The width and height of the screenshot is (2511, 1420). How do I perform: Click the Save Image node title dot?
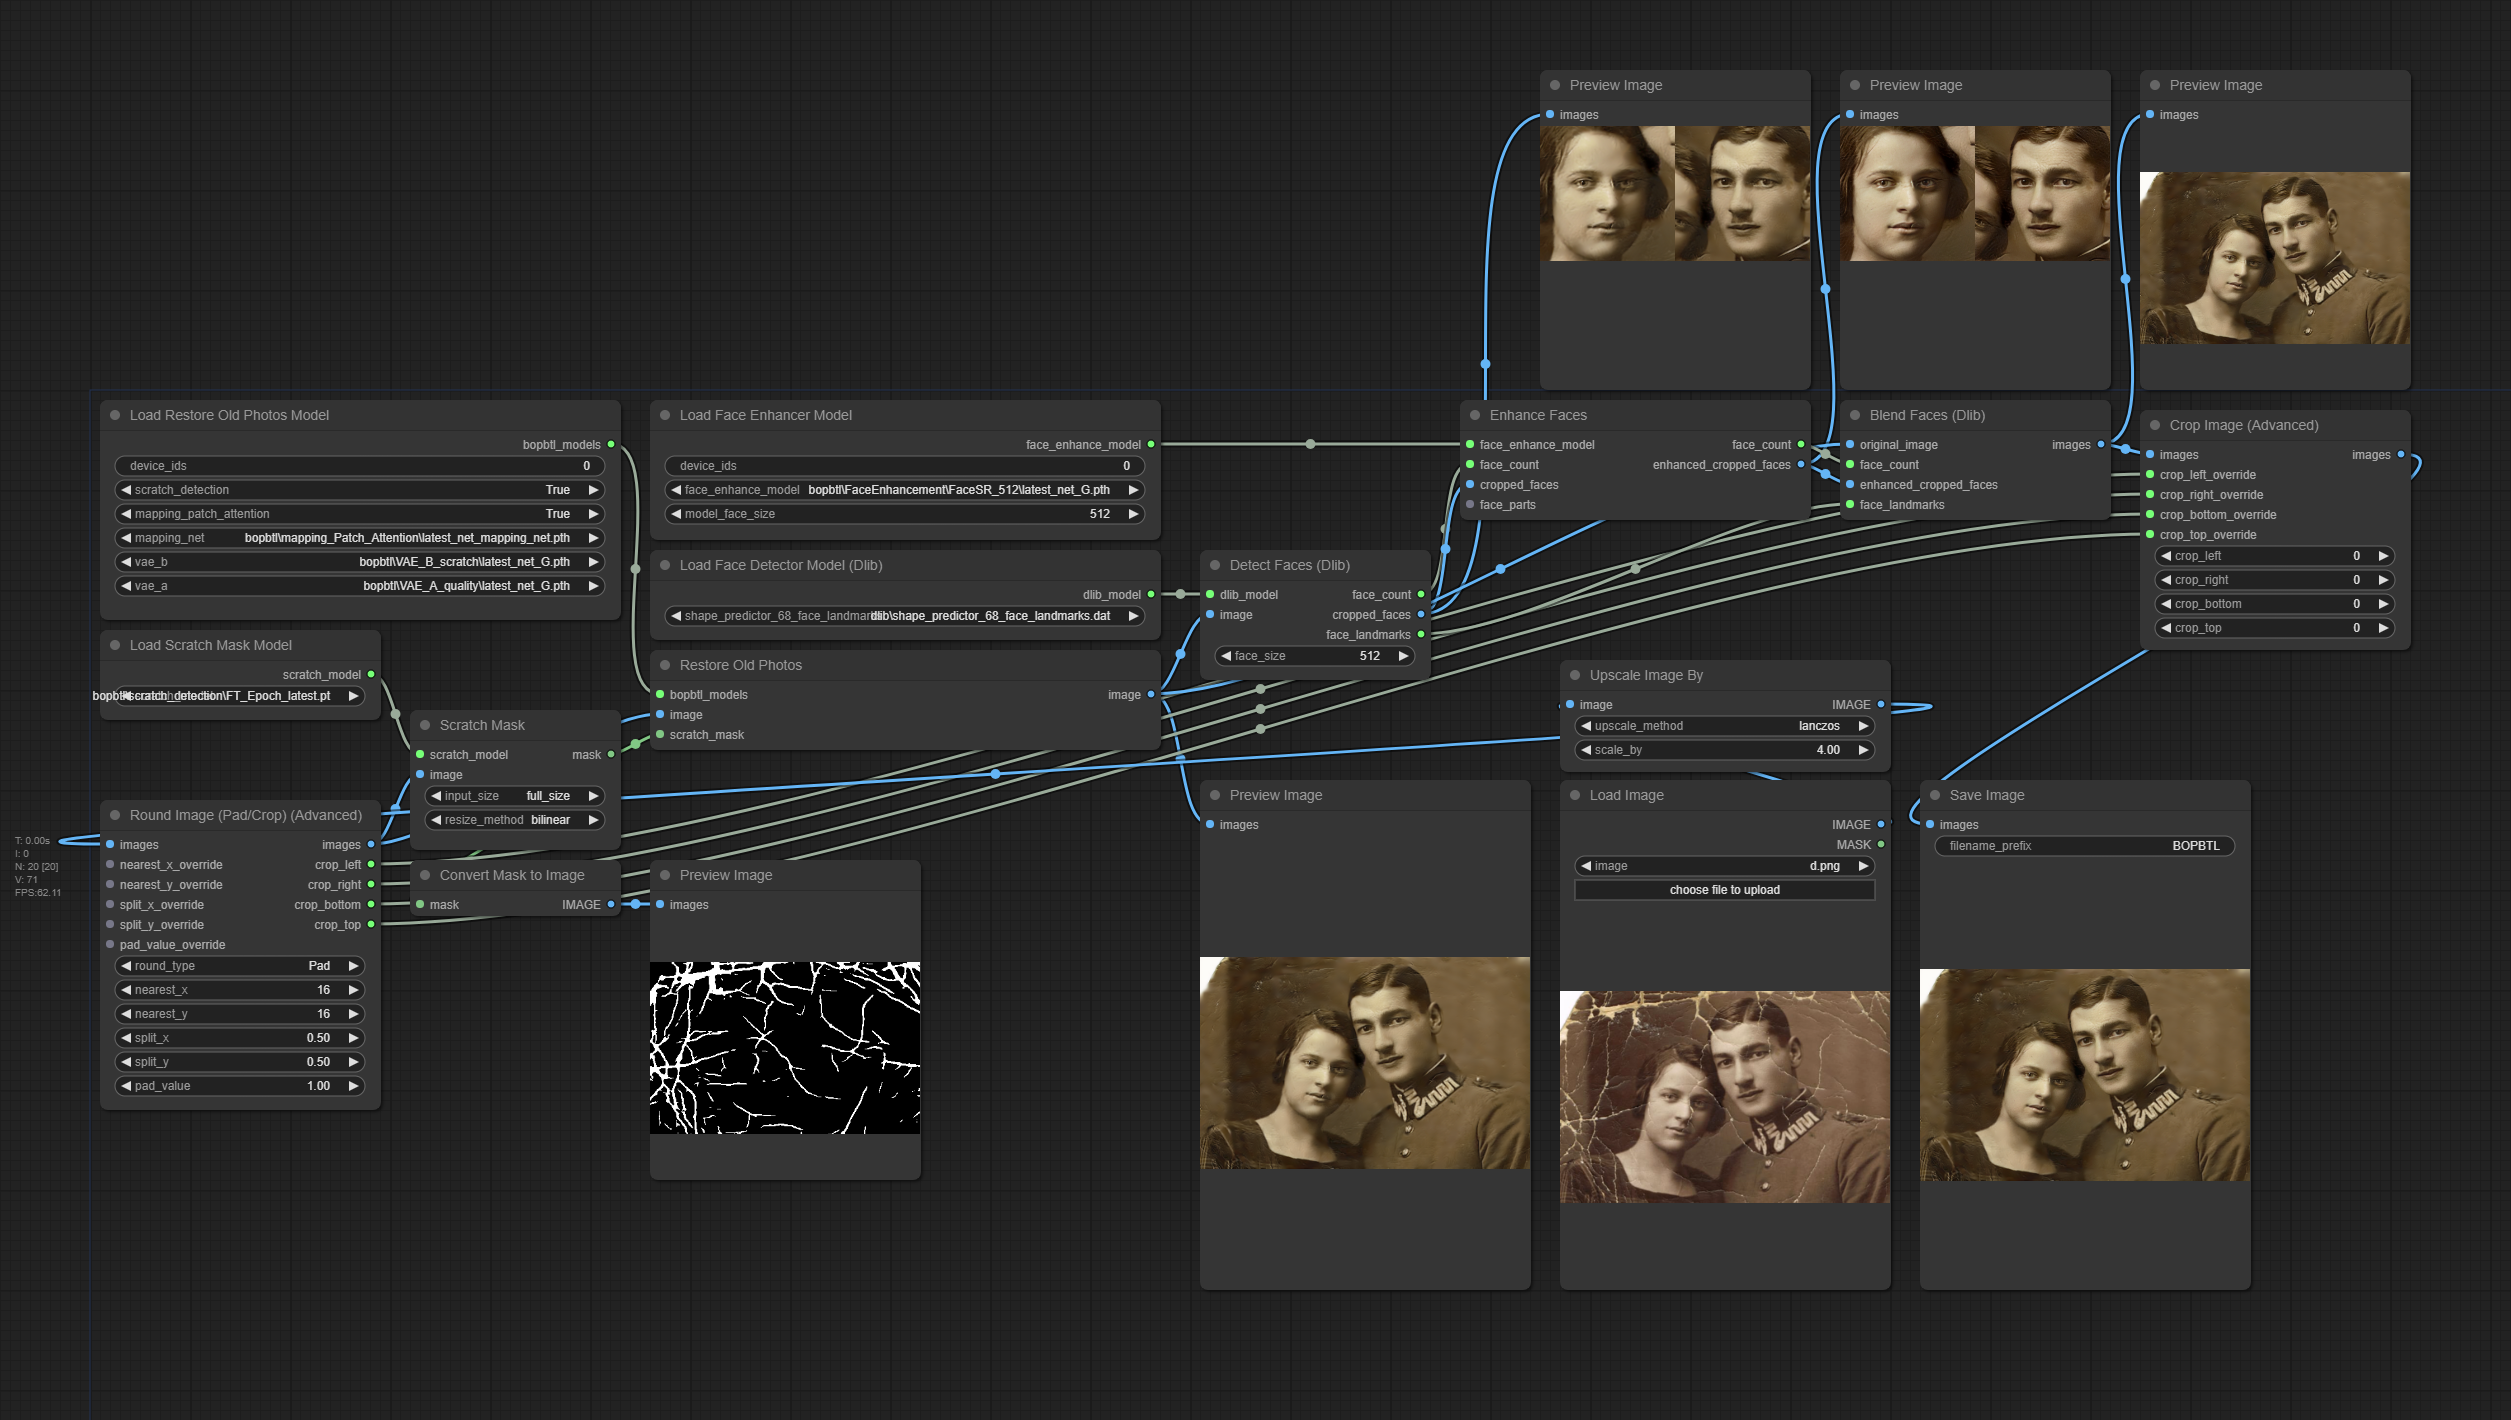(1935, 795)
